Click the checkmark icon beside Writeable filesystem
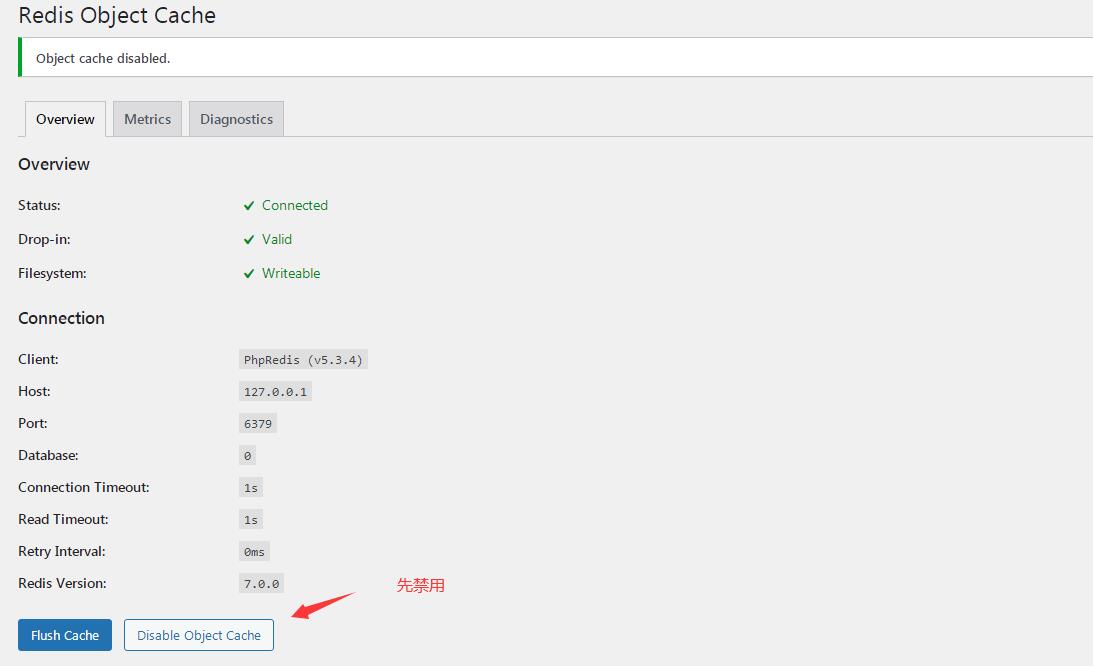Image resolution: width=1093 pixels, height=666 pixels. click(249, 273)
